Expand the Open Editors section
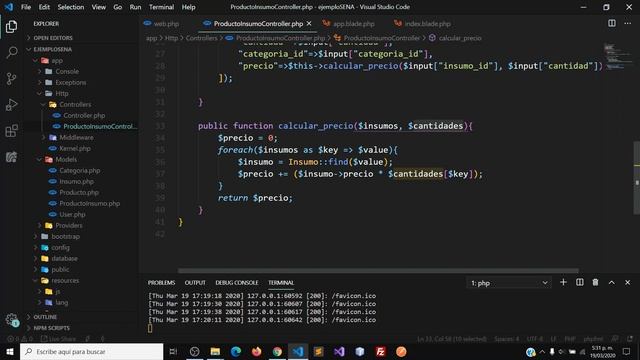The width and height of the screenshot is (640, 360). point(81,38)
